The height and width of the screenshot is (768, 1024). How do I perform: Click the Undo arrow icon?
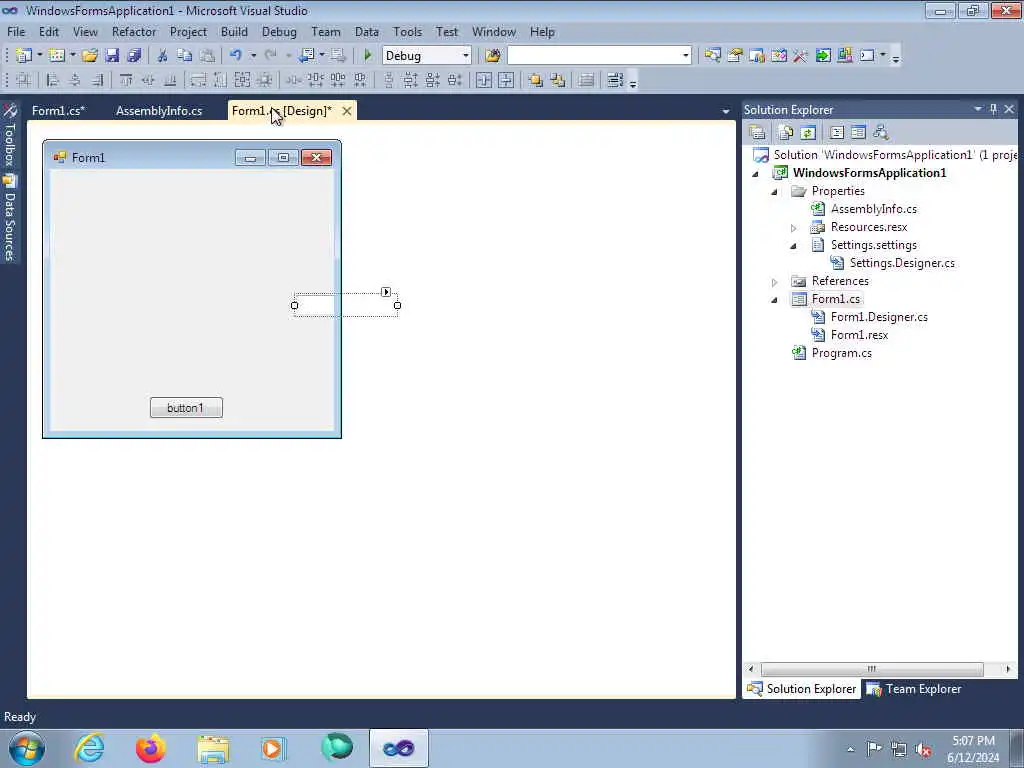(x=236, y=56)
